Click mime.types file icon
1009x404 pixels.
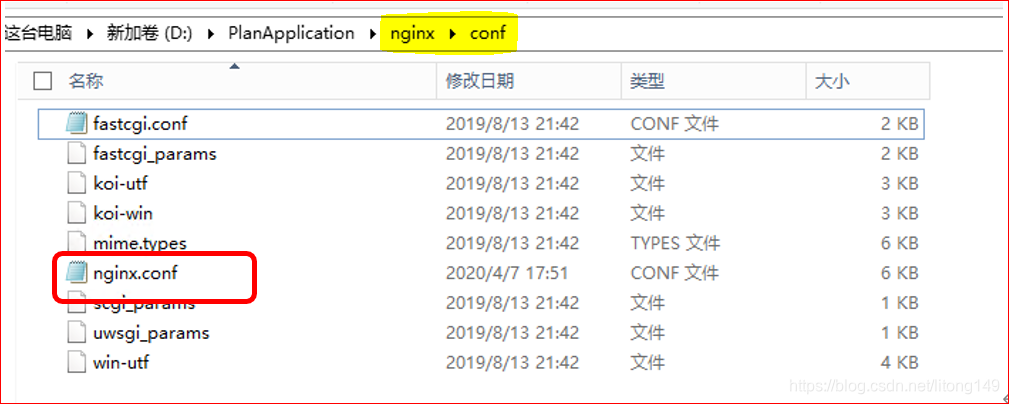[77, 243]
